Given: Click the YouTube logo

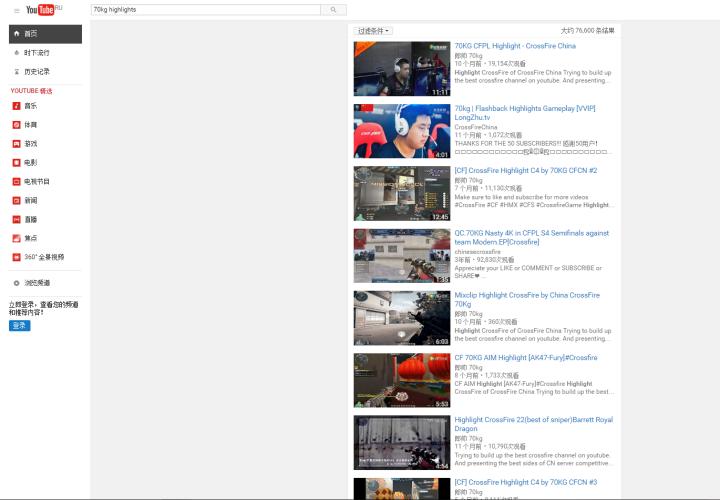Looking at the screenshot, I should [x=40, y=10].
